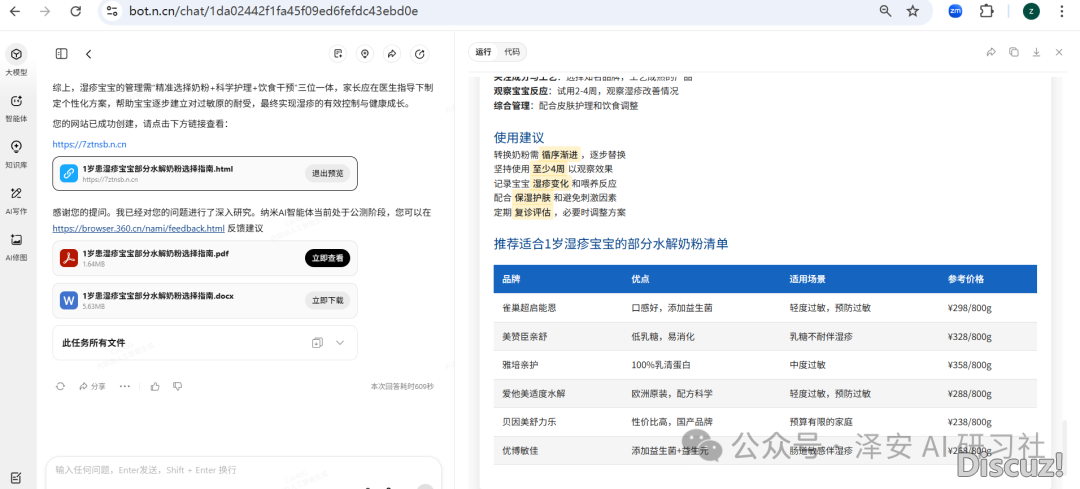
Task: Open the green Z profile avatar
Action: [x=1031, y=11]
